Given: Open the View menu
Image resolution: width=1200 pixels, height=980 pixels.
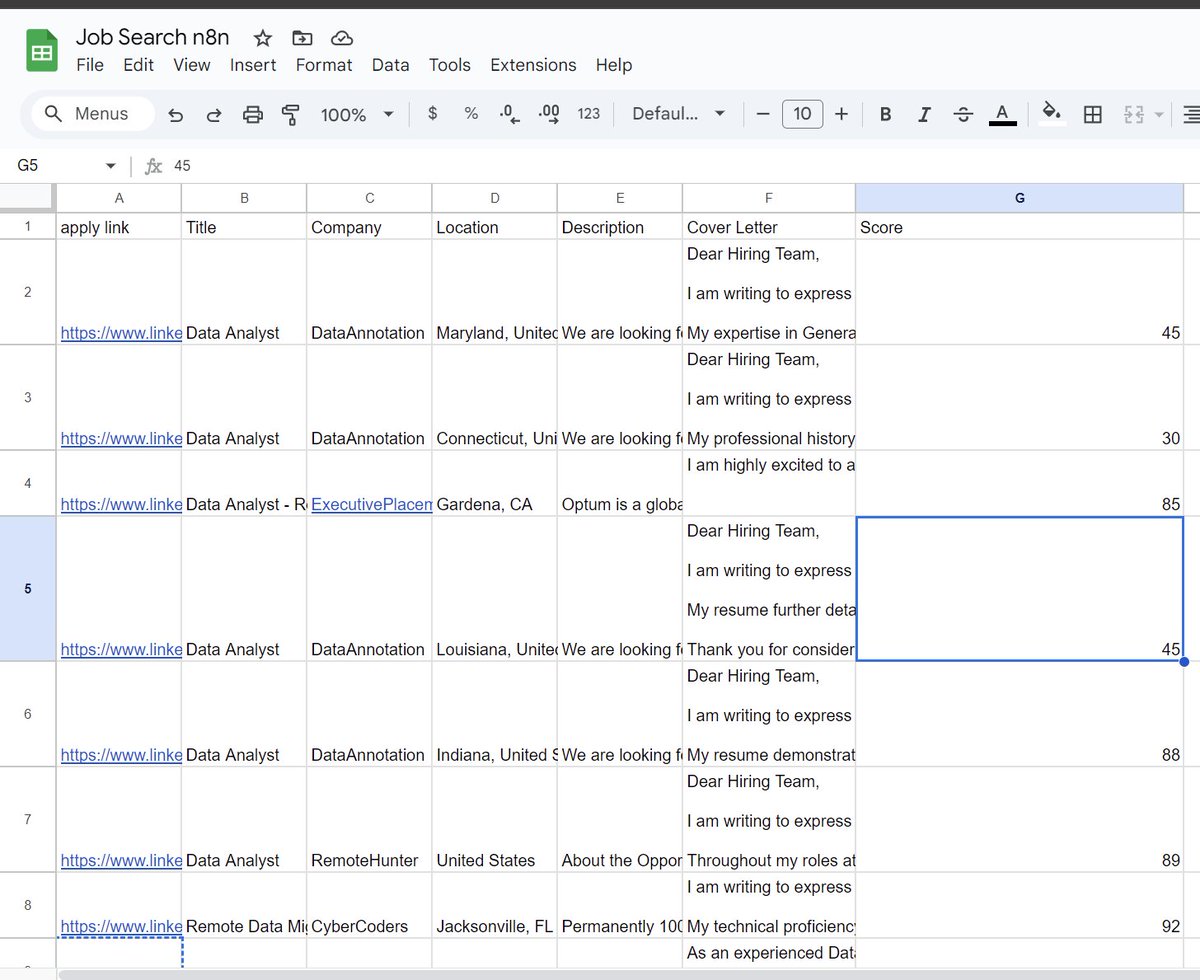Looking at the screenshot, I should 192,65.
